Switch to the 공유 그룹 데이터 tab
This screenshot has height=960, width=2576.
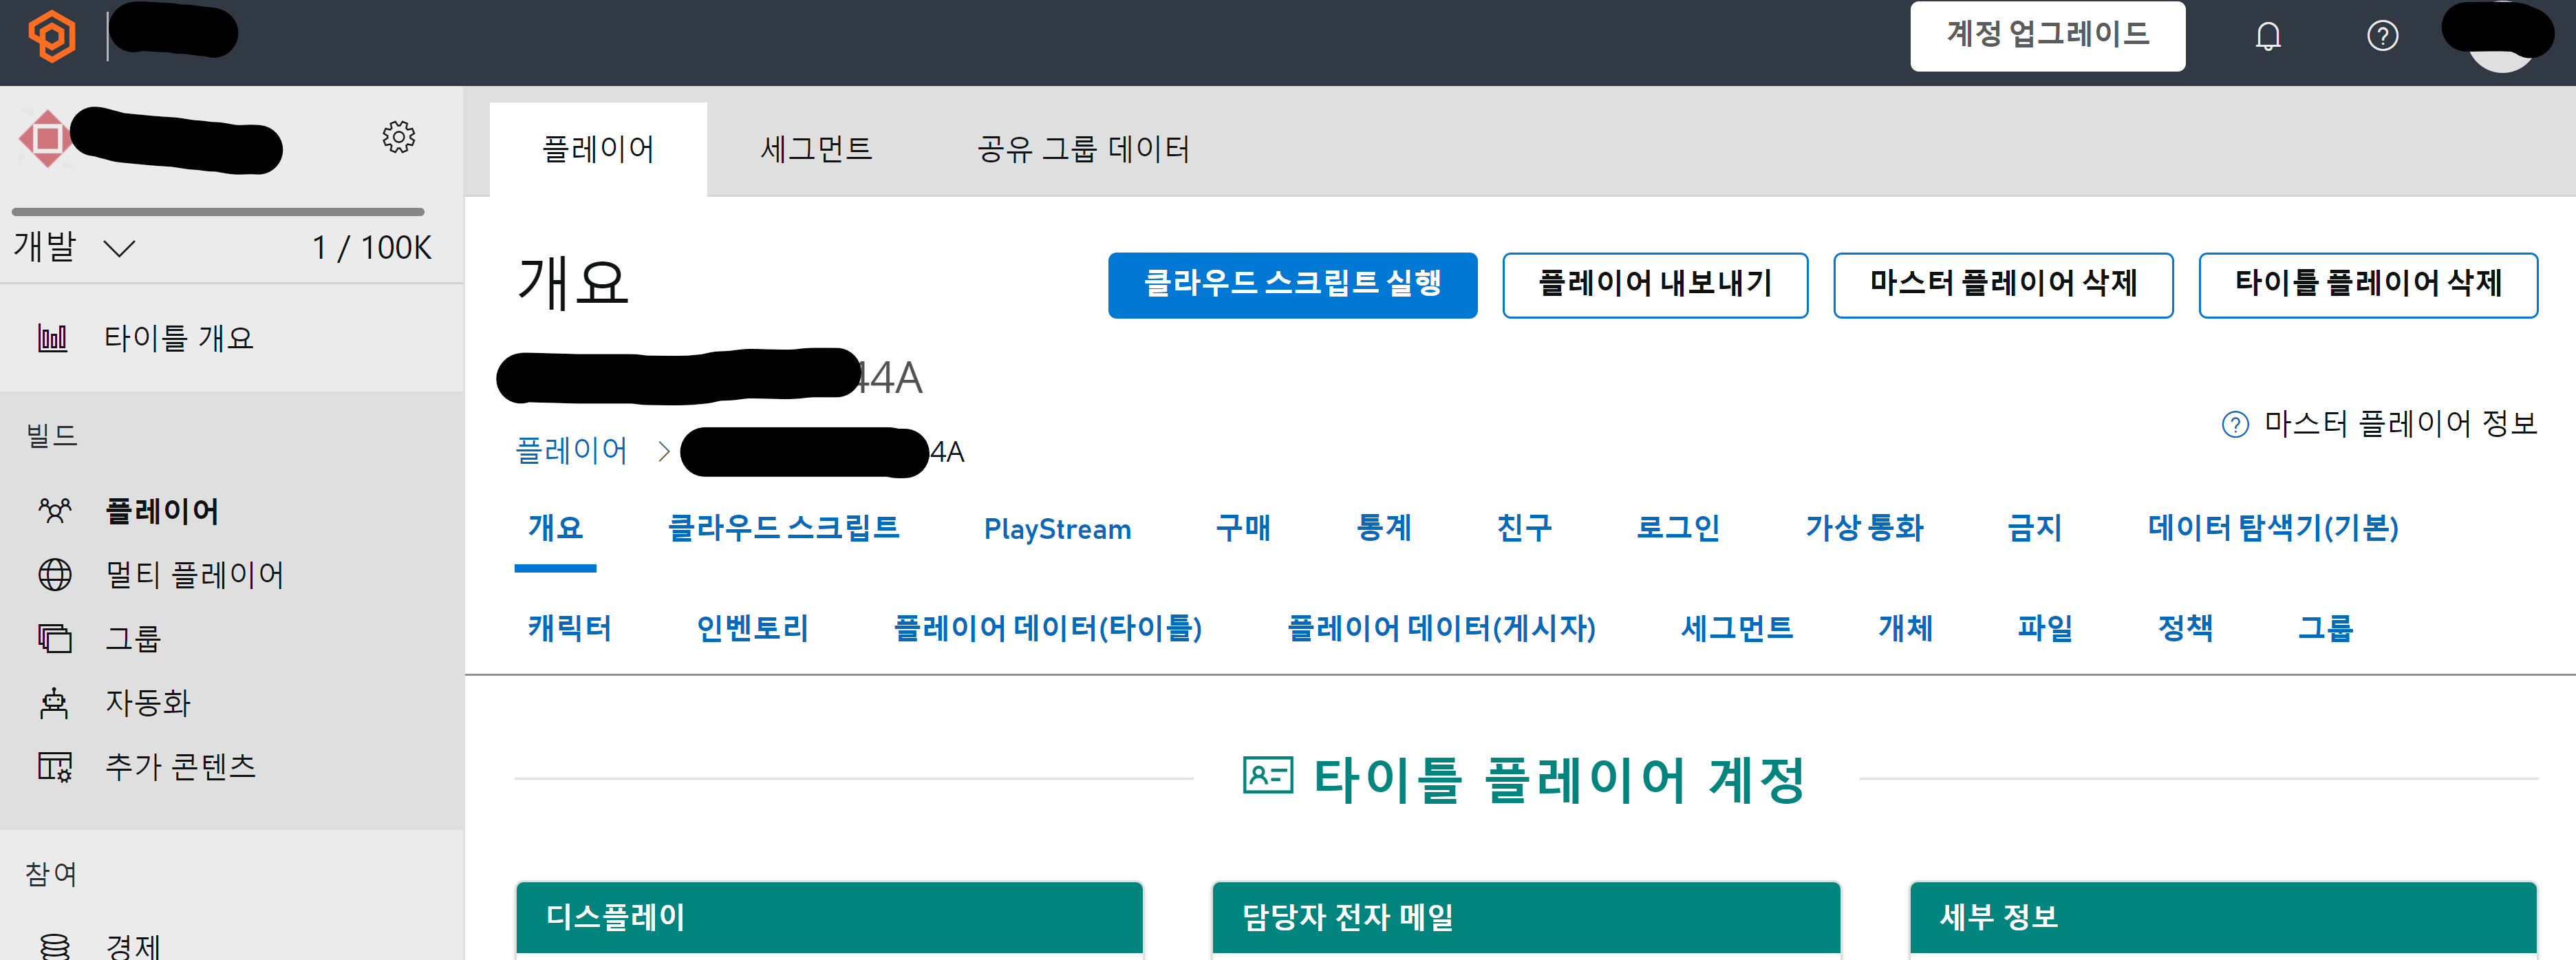[x=1083, y=149]
